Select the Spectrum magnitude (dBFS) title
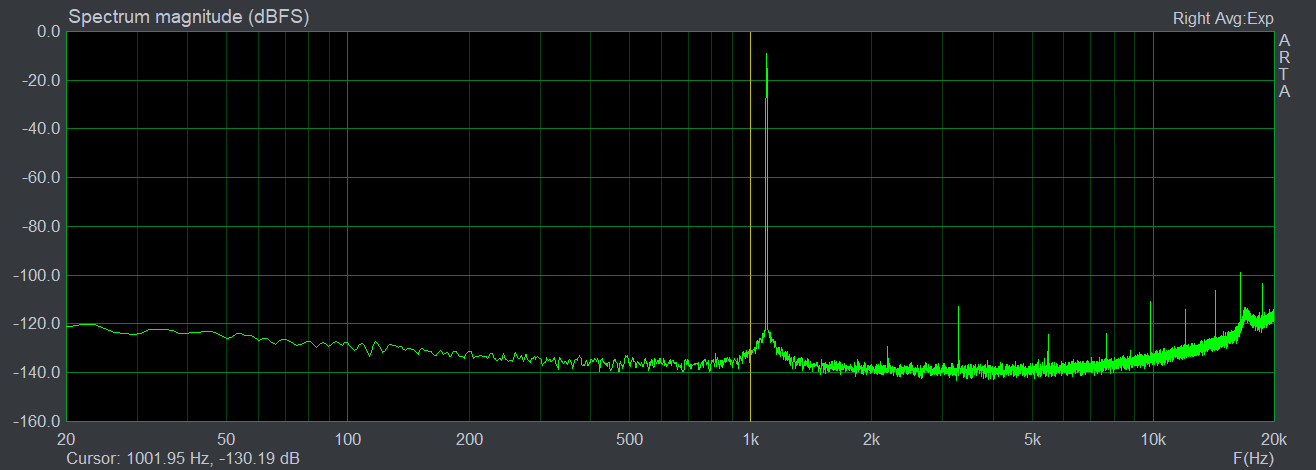 point(188,18)
